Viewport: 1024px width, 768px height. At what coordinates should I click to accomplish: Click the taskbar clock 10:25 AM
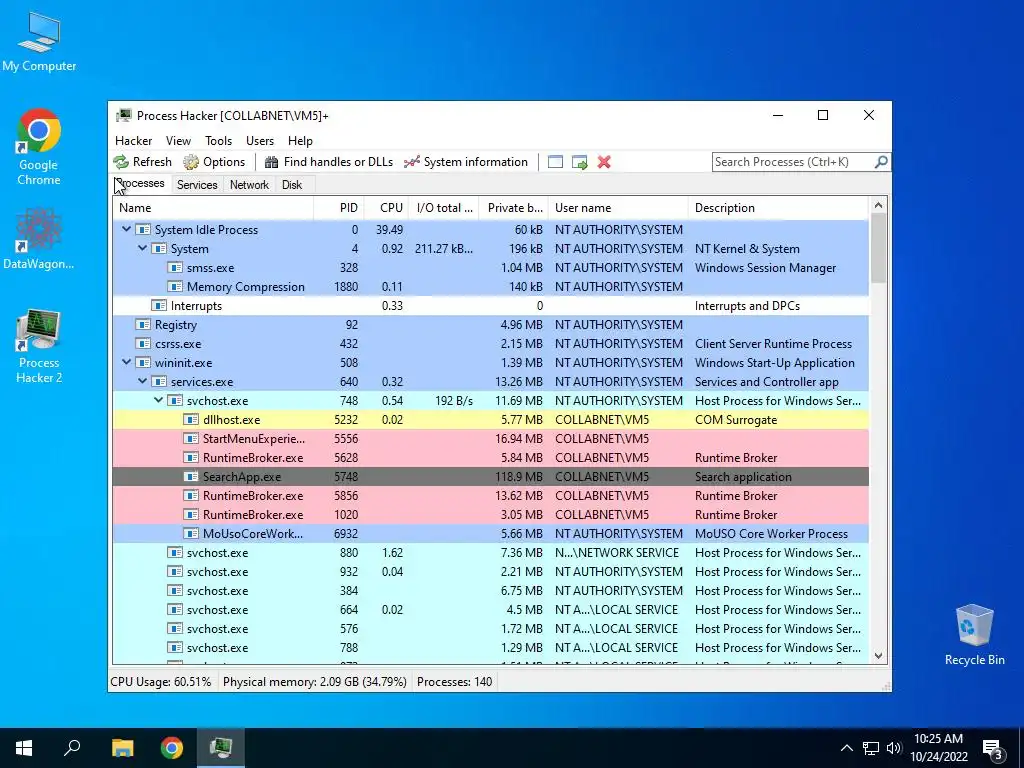pos(938,739)
